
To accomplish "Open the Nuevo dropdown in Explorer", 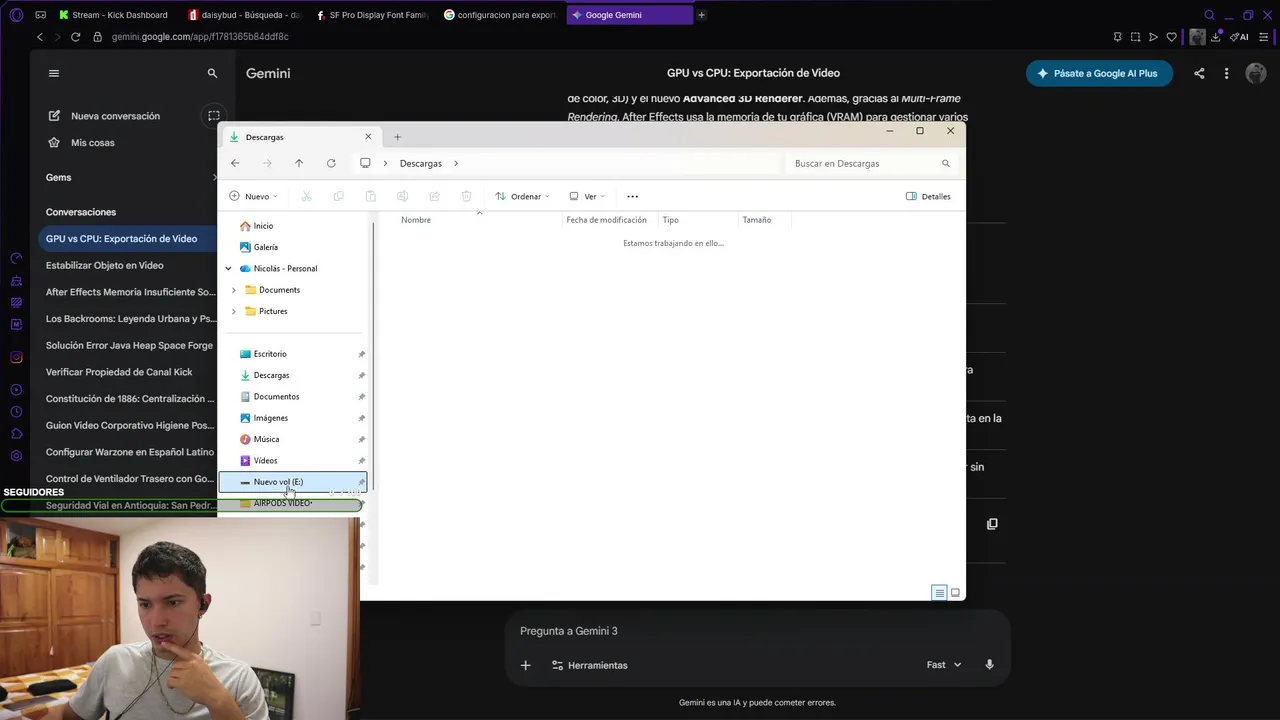I will pyautogui.click(x=253, y=196).
